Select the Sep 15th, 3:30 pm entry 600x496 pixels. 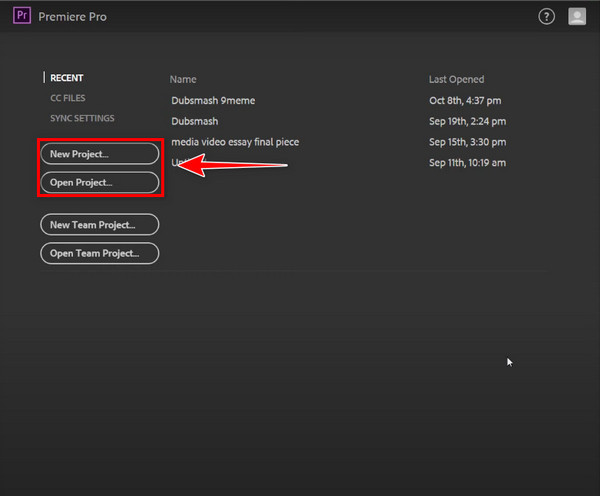coord(468,142)
